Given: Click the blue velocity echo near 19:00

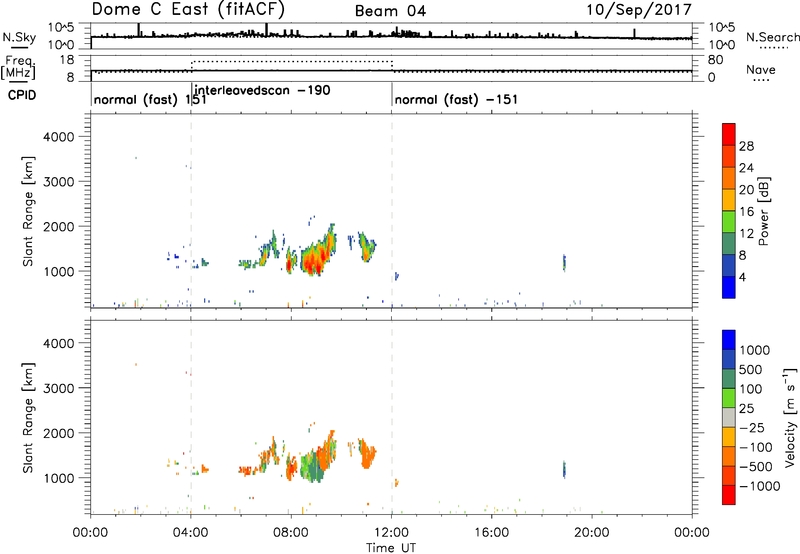Looking at the screenshot, I should pyautogui.click(x=564, y=469).
